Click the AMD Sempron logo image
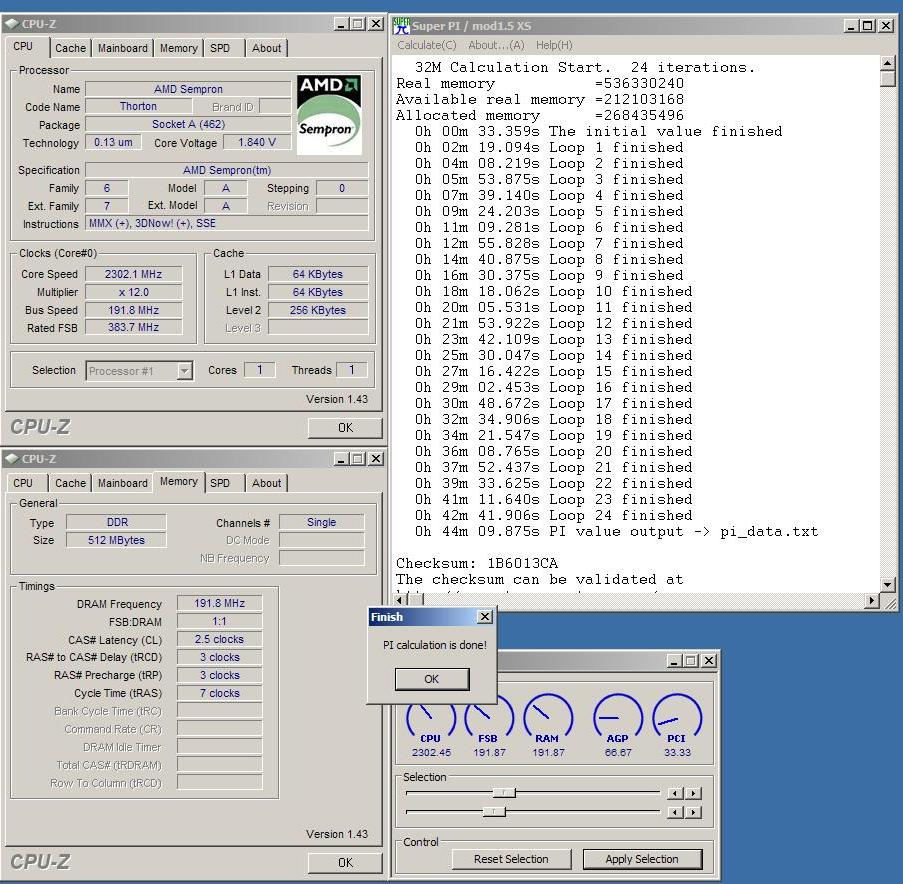 pyautogui.click(x=329, y=115)
